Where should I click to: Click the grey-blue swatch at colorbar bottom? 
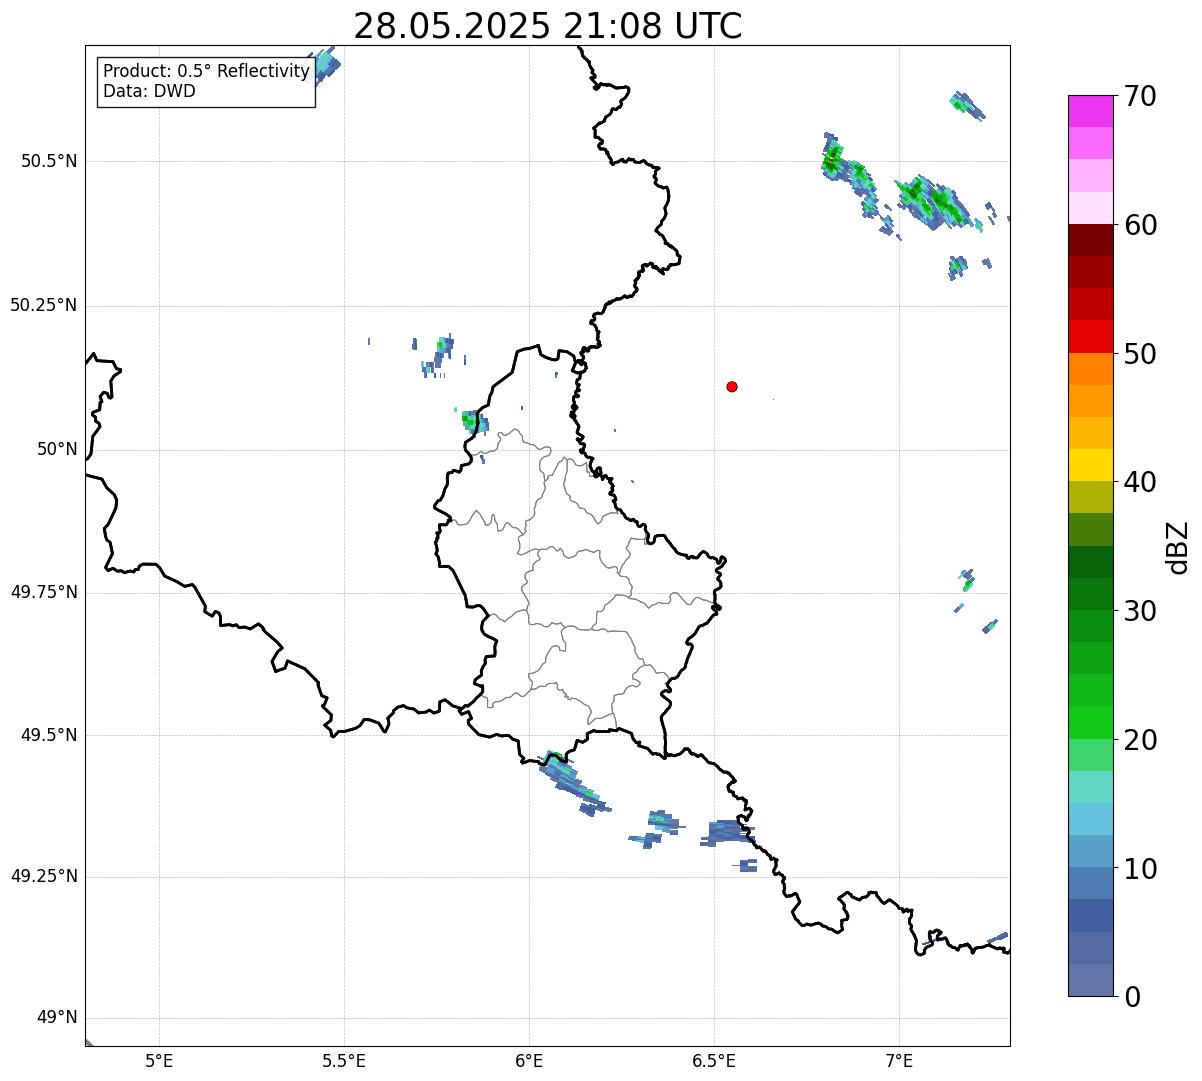(x=1091, y=980)
